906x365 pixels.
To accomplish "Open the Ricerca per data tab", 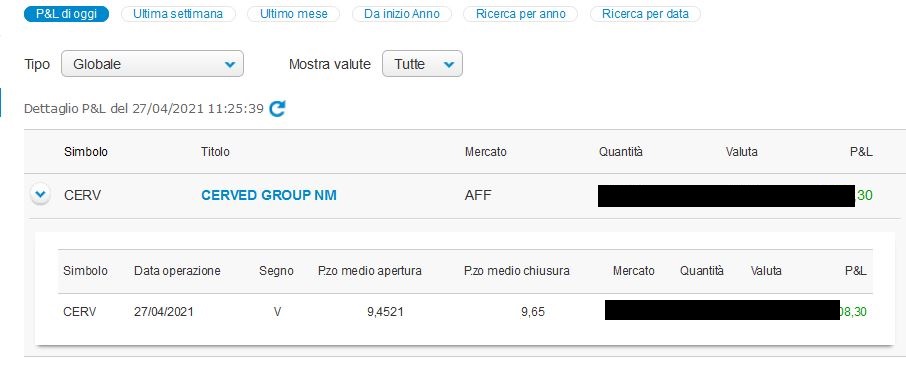I will [645, 14].
